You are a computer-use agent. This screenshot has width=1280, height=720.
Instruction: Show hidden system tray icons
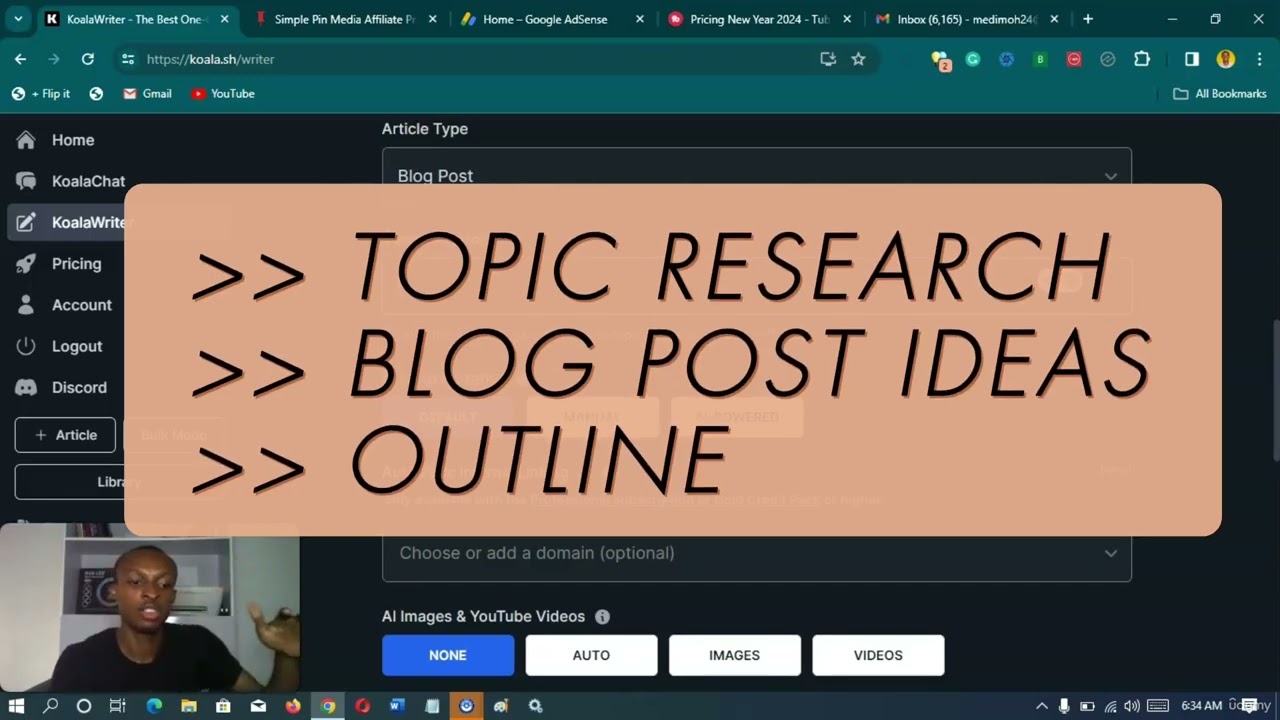pos(1042,706)
